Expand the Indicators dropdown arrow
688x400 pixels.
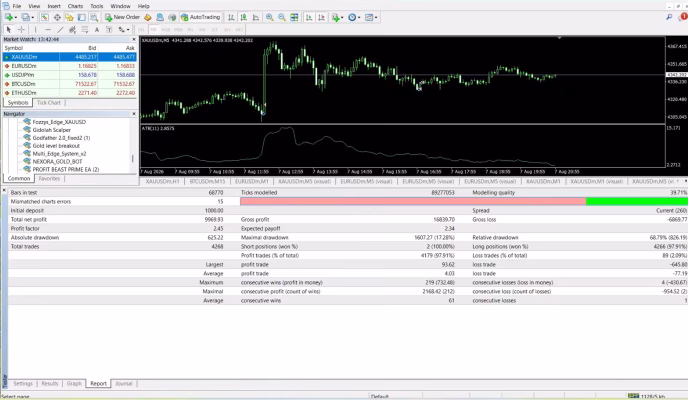342,18
